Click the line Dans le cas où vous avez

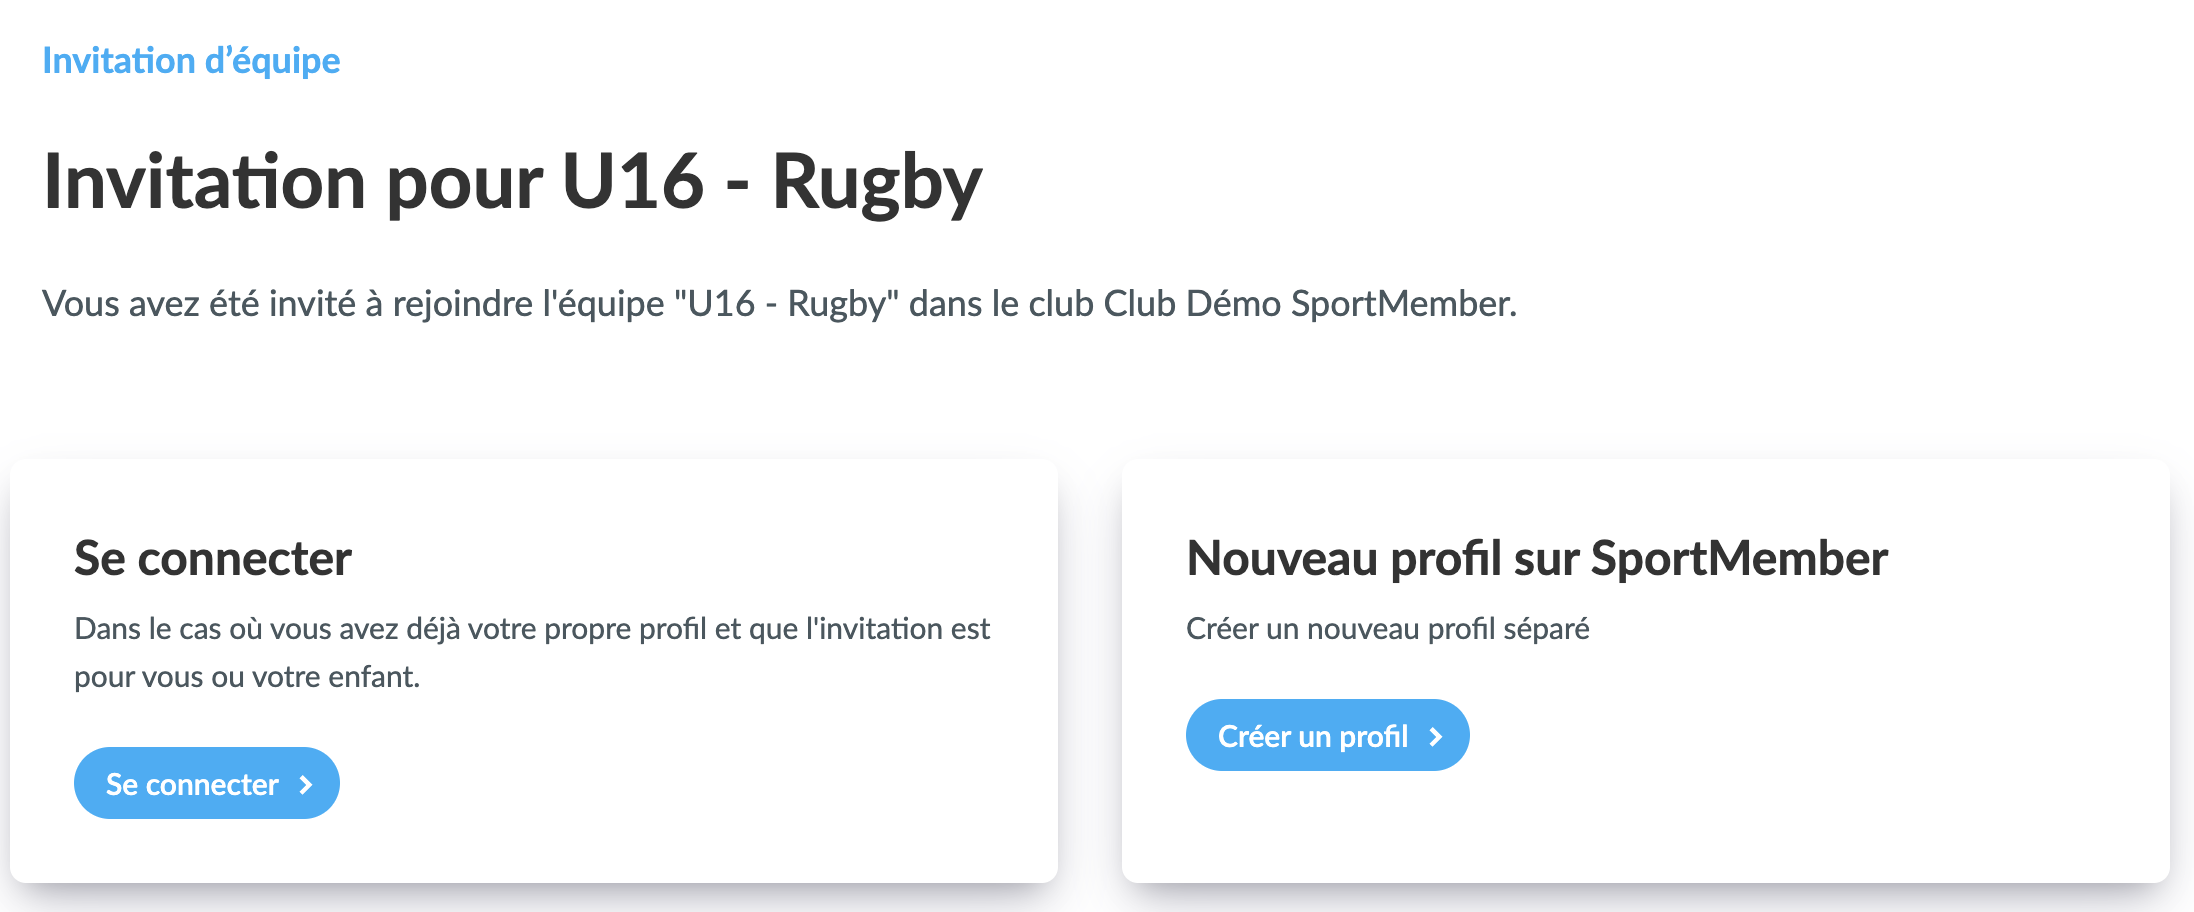tap(532, 629)
